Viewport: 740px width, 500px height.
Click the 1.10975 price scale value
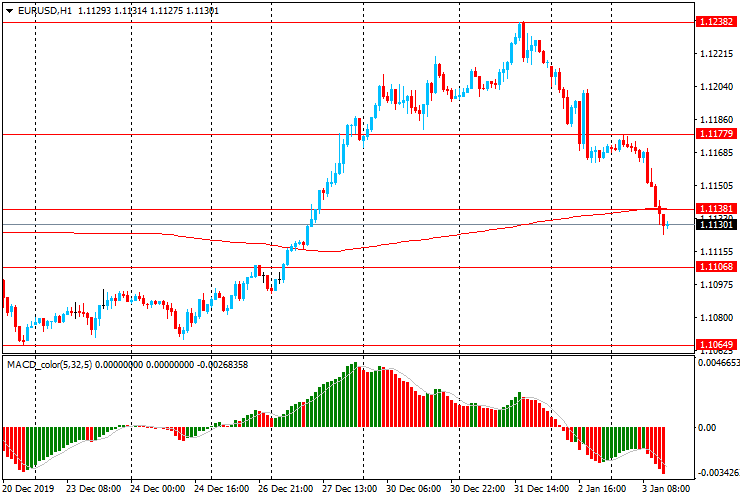click(717, 285)
